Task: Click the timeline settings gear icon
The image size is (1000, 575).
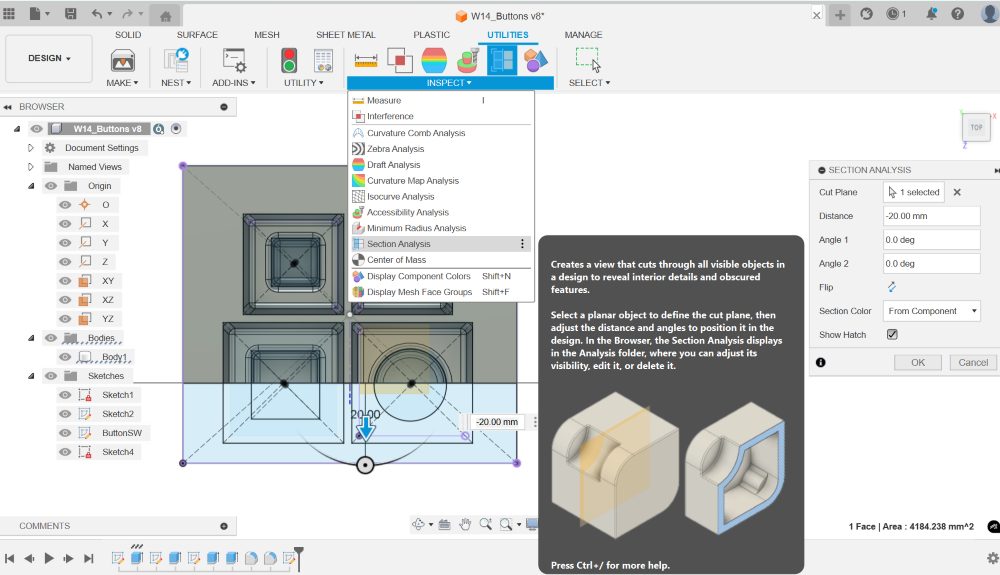Action: coord(992,558)
